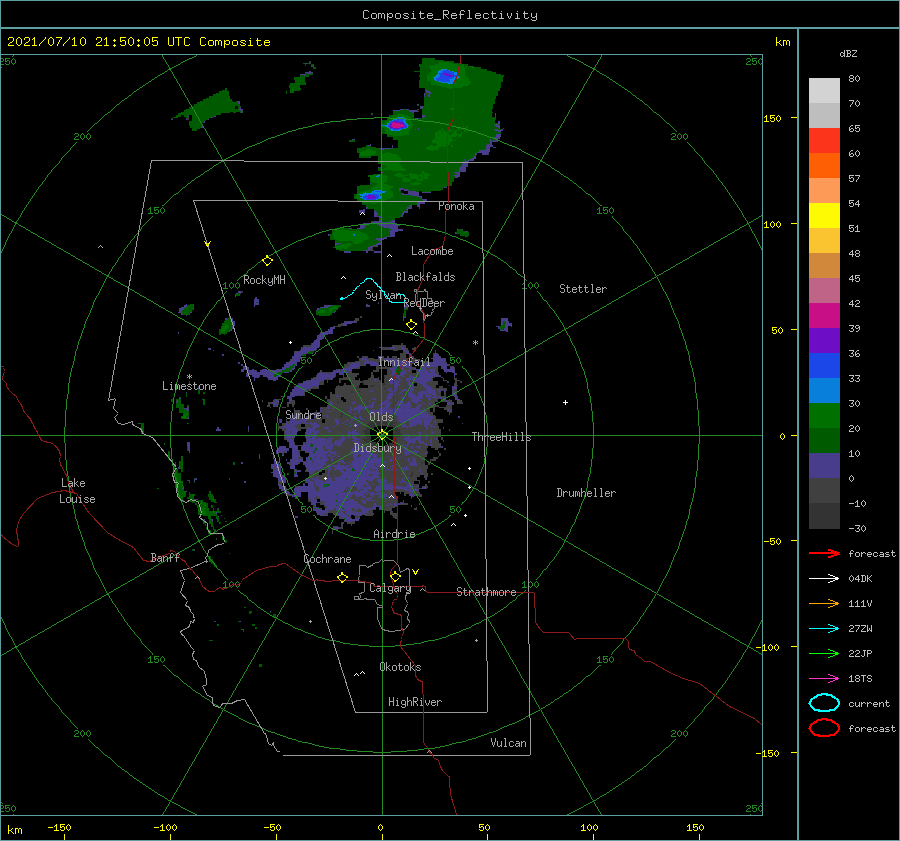900x841 pixels.
Task: Click the Vulcan city label
Action: [508, 743]
